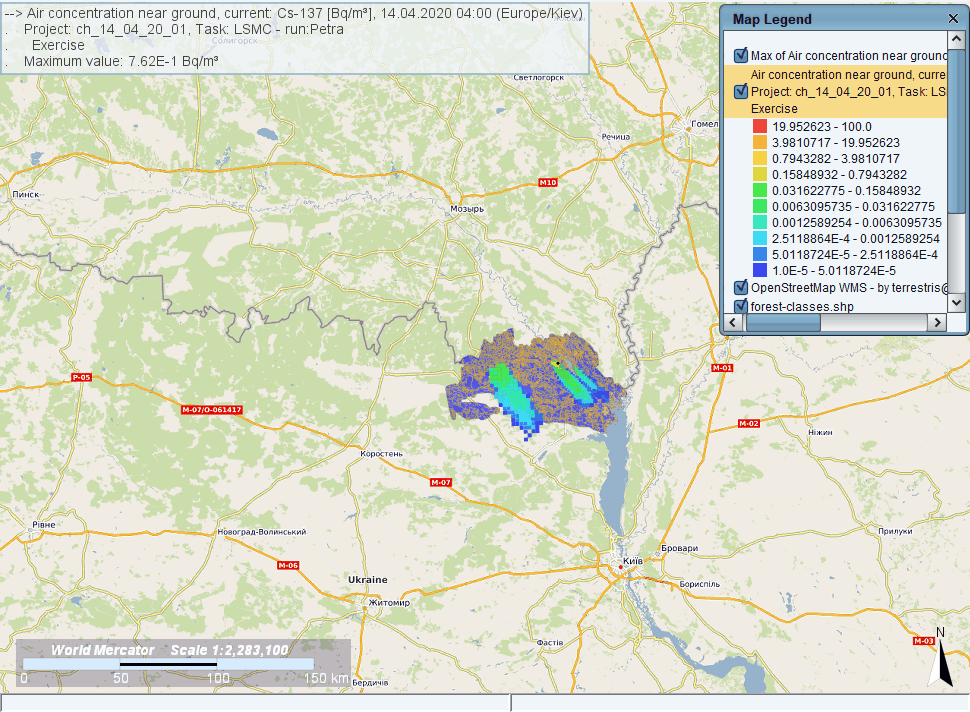Toggle Max of Air concentration layer checkbox
Image resolution: width=970 pixels, height=712 pixels.
click(x=741, y=56)
